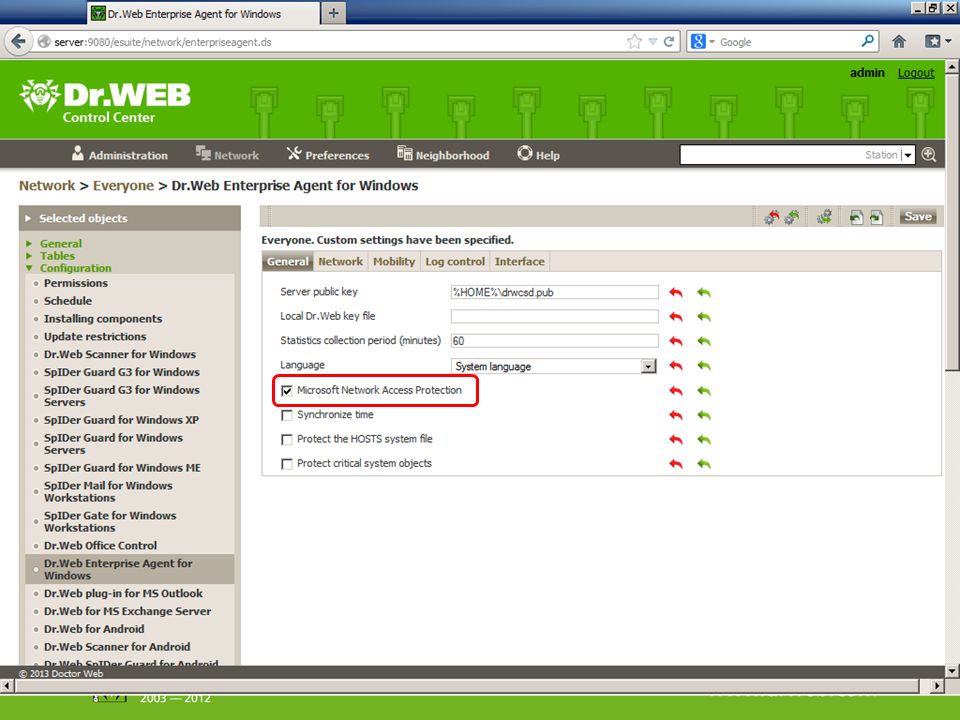Click the import settings from file icon
This screenshot has height=720, width=960.
(857, 217)
